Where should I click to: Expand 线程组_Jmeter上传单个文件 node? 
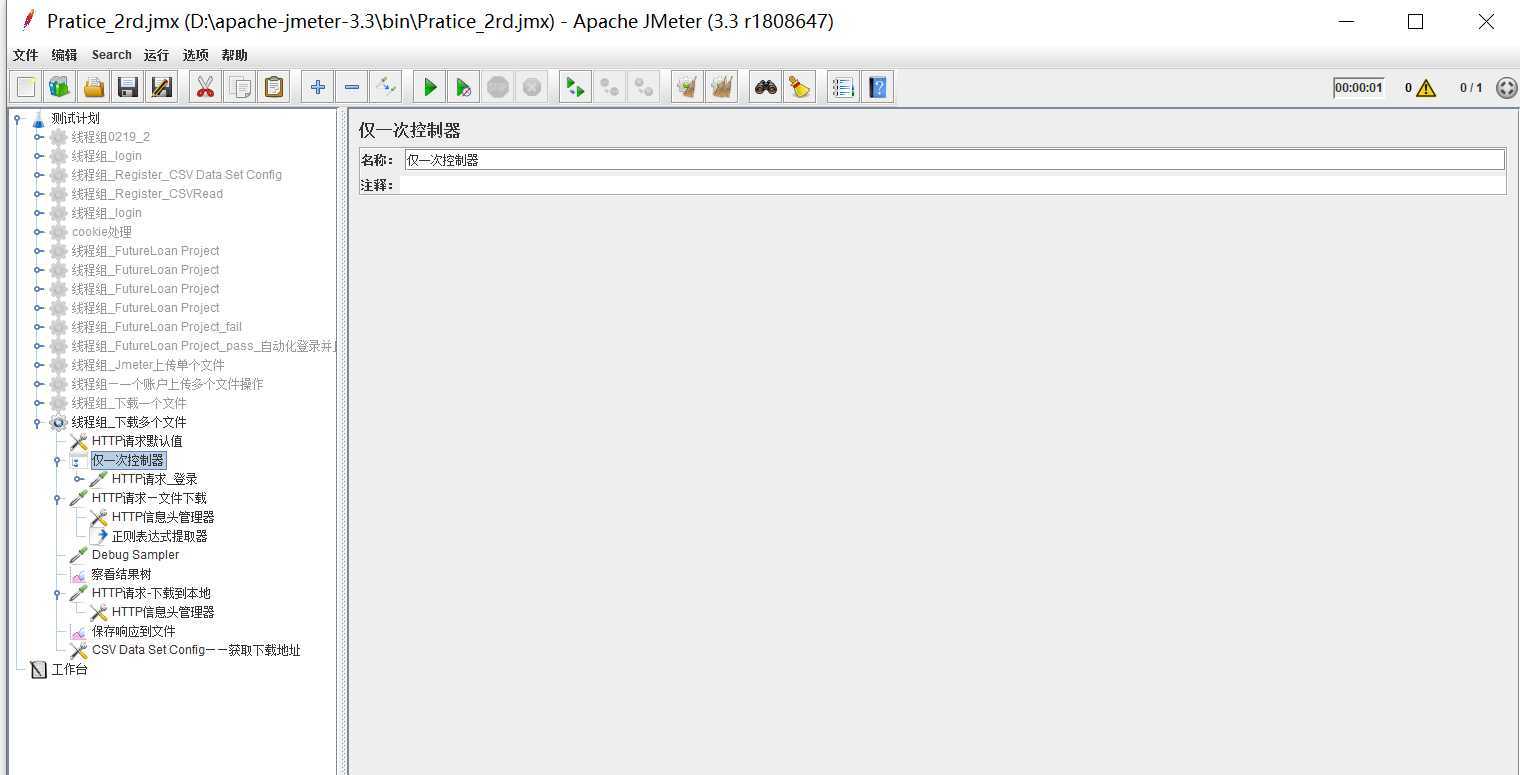38,365
